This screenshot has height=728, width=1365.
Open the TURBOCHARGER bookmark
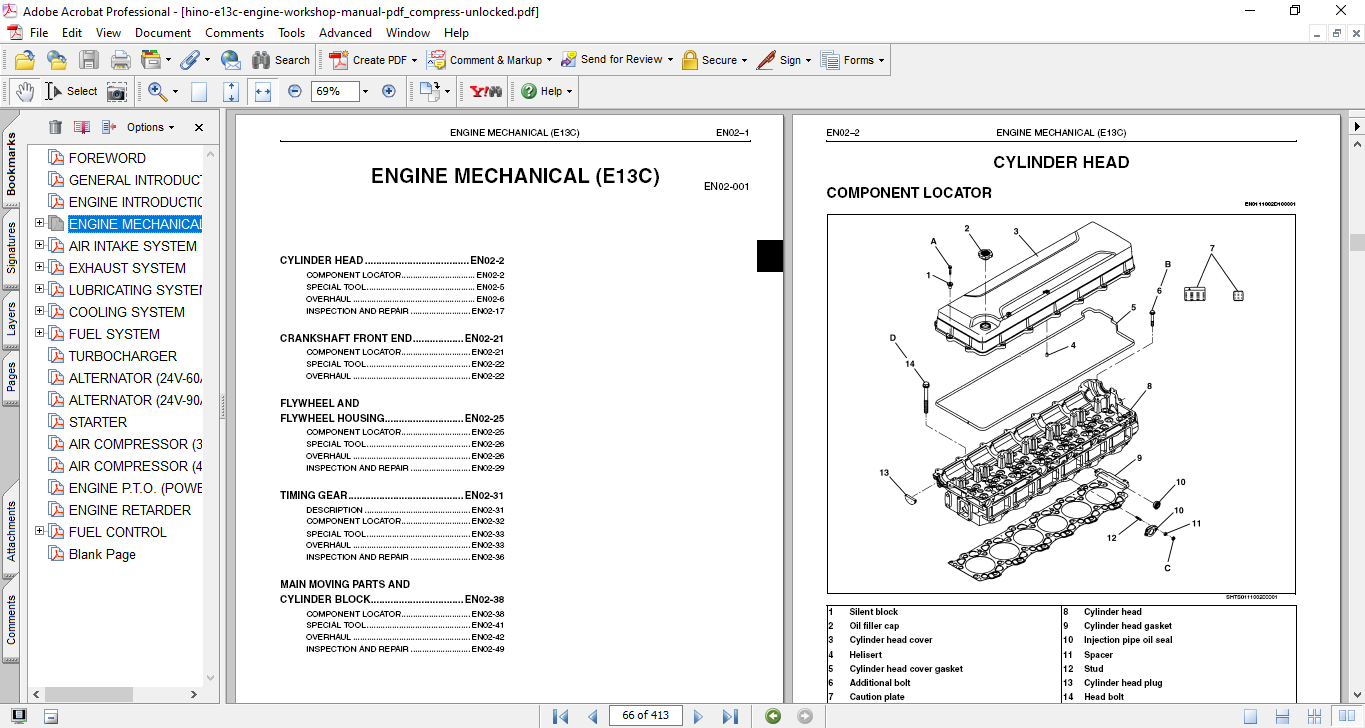(122, 356)
